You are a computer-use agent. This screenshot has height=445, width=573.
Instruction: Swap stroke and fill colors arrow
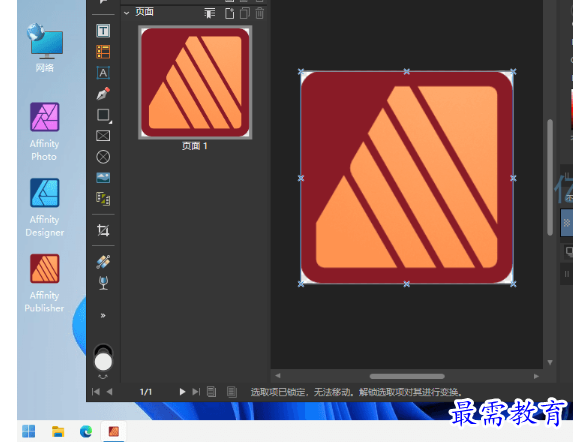[x=103, y=377]
